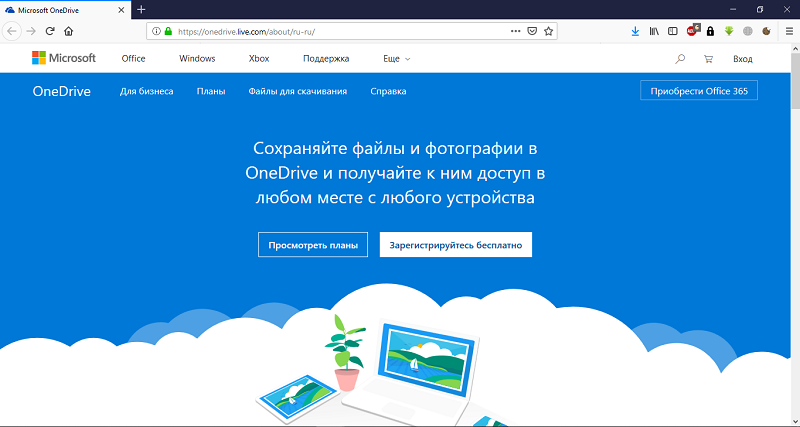This screenshot has width=800, height=427.
Task: Click the grey globe extension icon
Action: [x=747, y=31]
